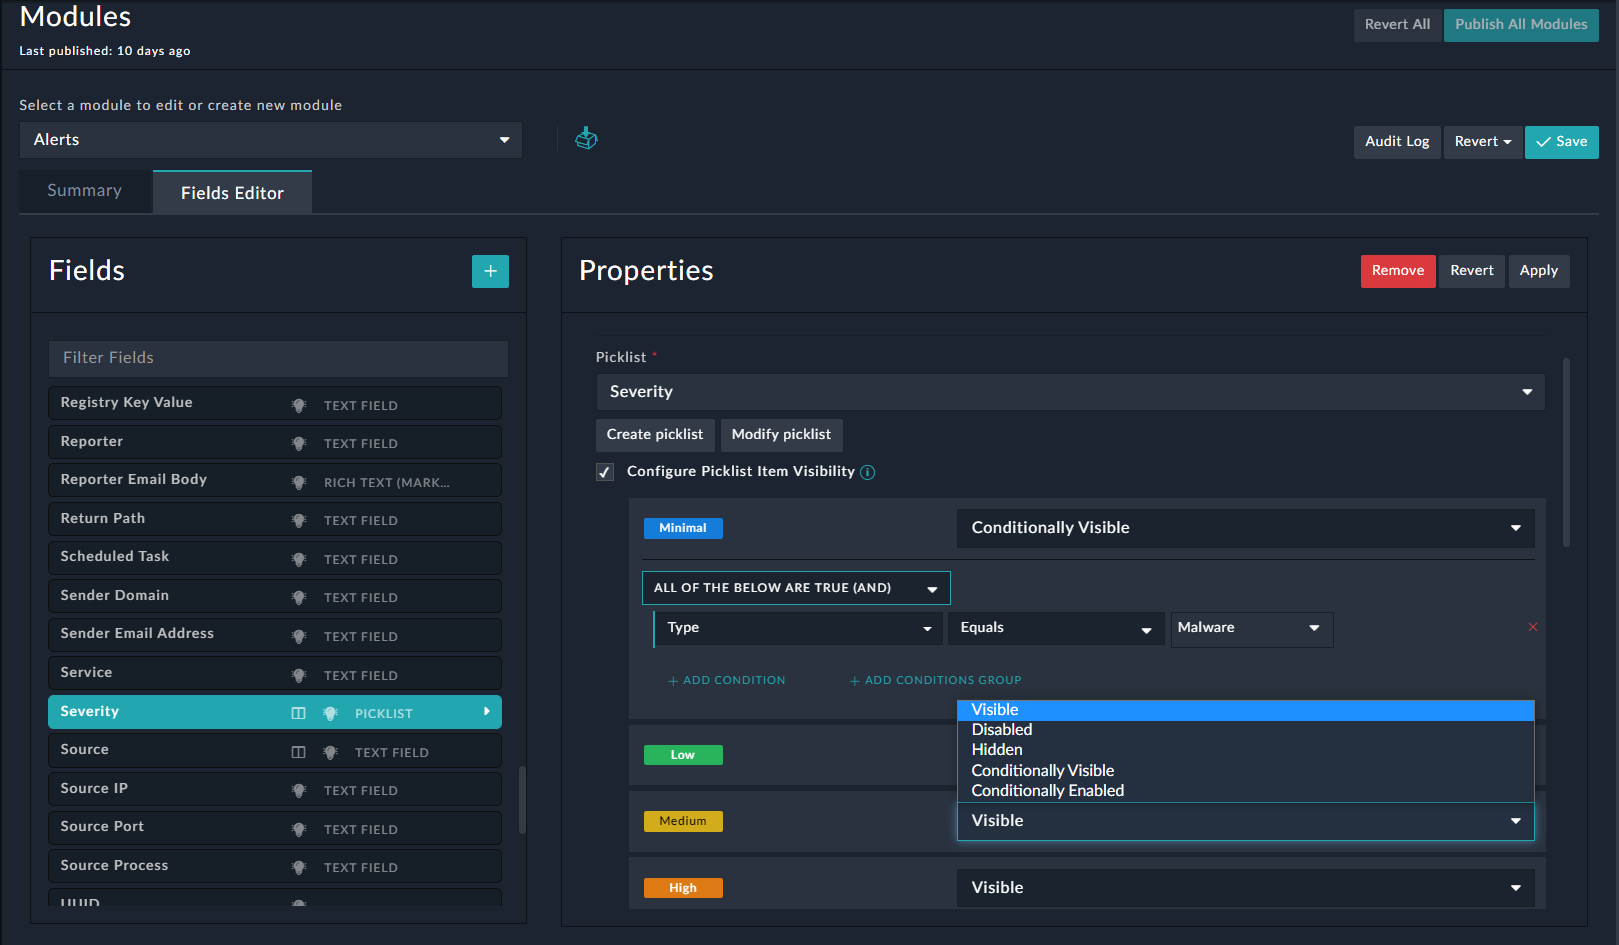Click the arrow icon on the Severity field row

[x=487, y=712]
